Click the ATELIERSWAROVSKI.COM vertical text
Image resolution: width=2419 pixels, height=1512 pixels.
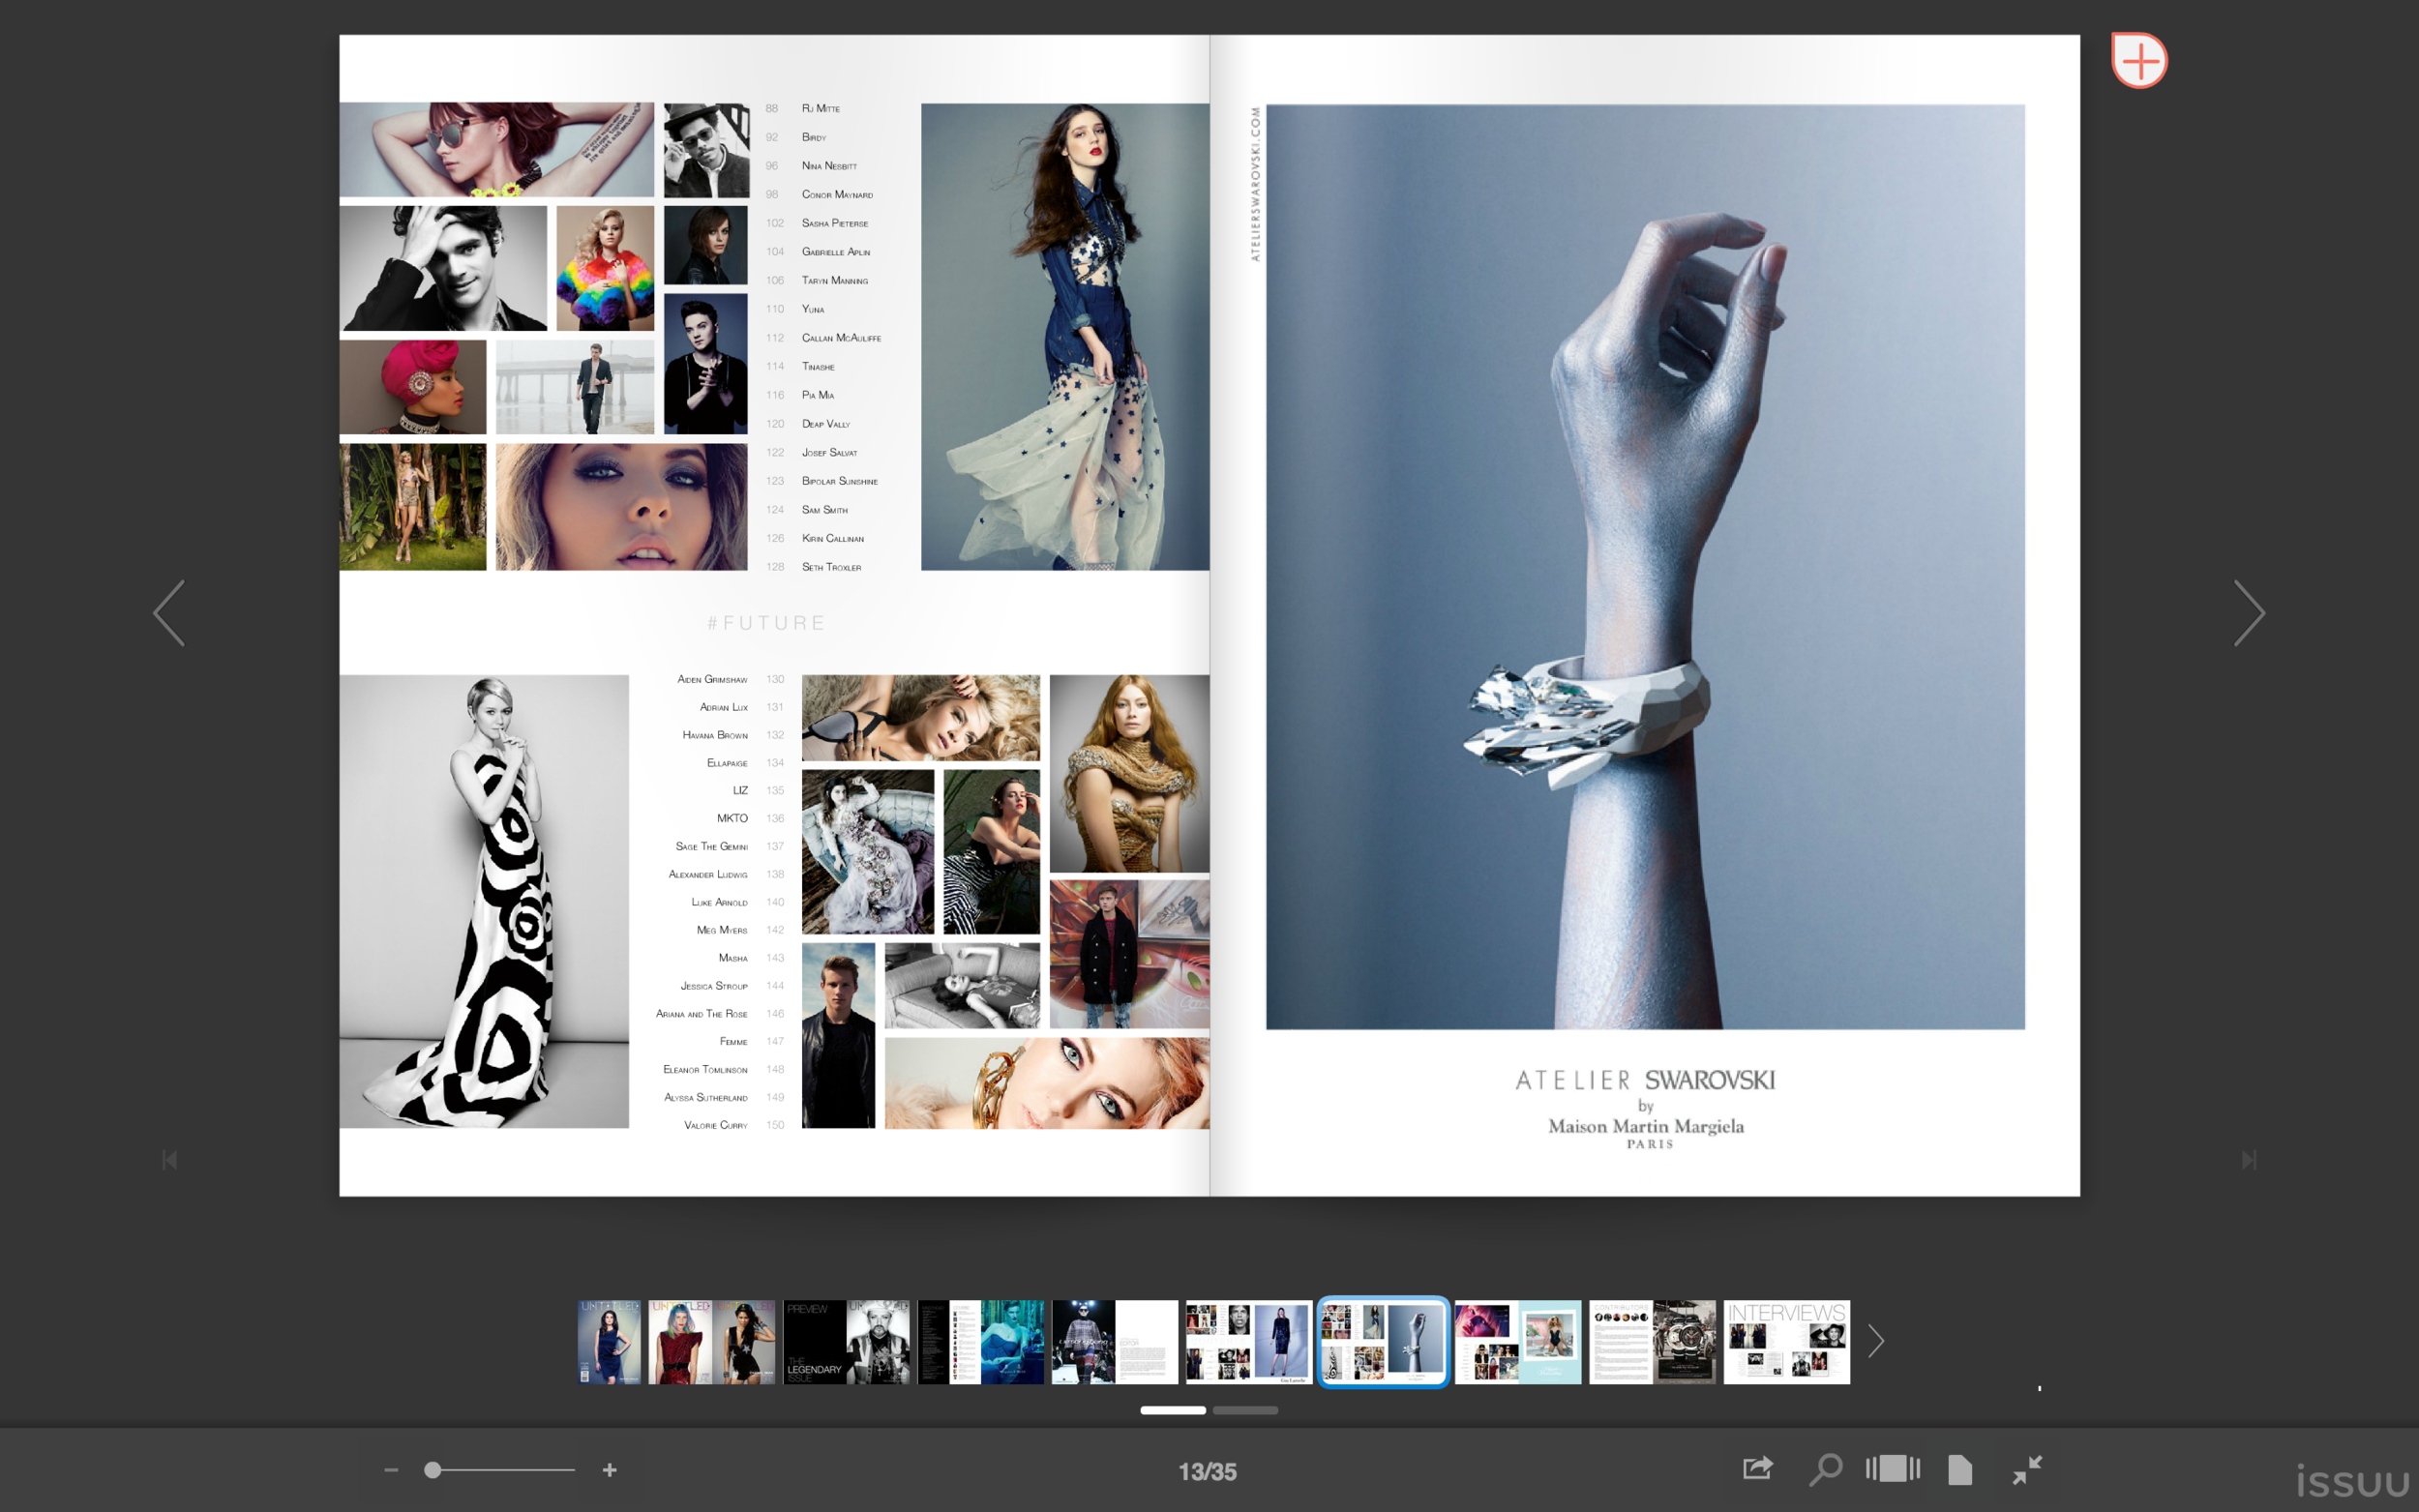[1255, 184]
